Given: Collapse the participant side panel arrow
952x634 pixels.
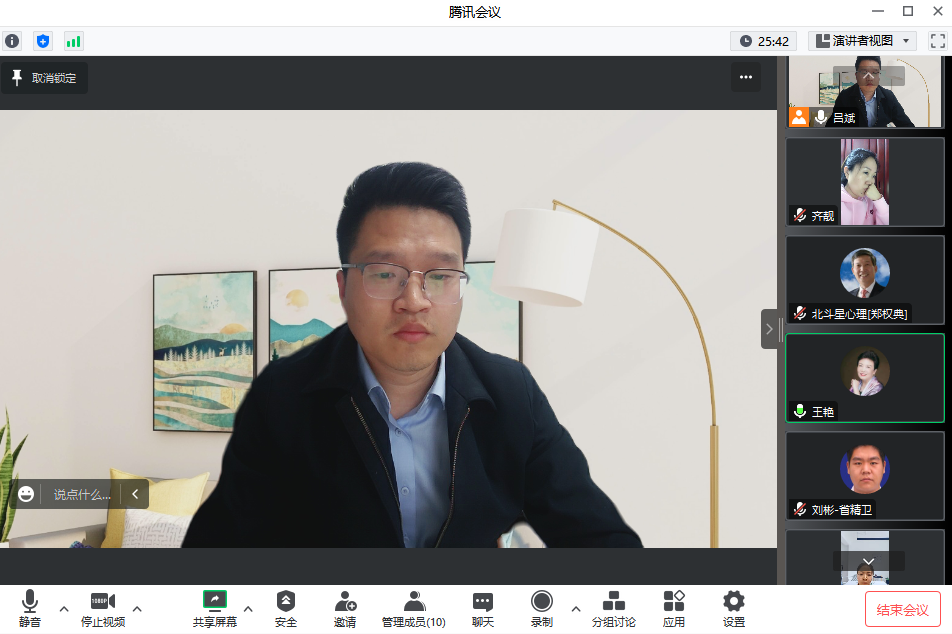Looking at the screenshot, I should (x=769, y=329).
